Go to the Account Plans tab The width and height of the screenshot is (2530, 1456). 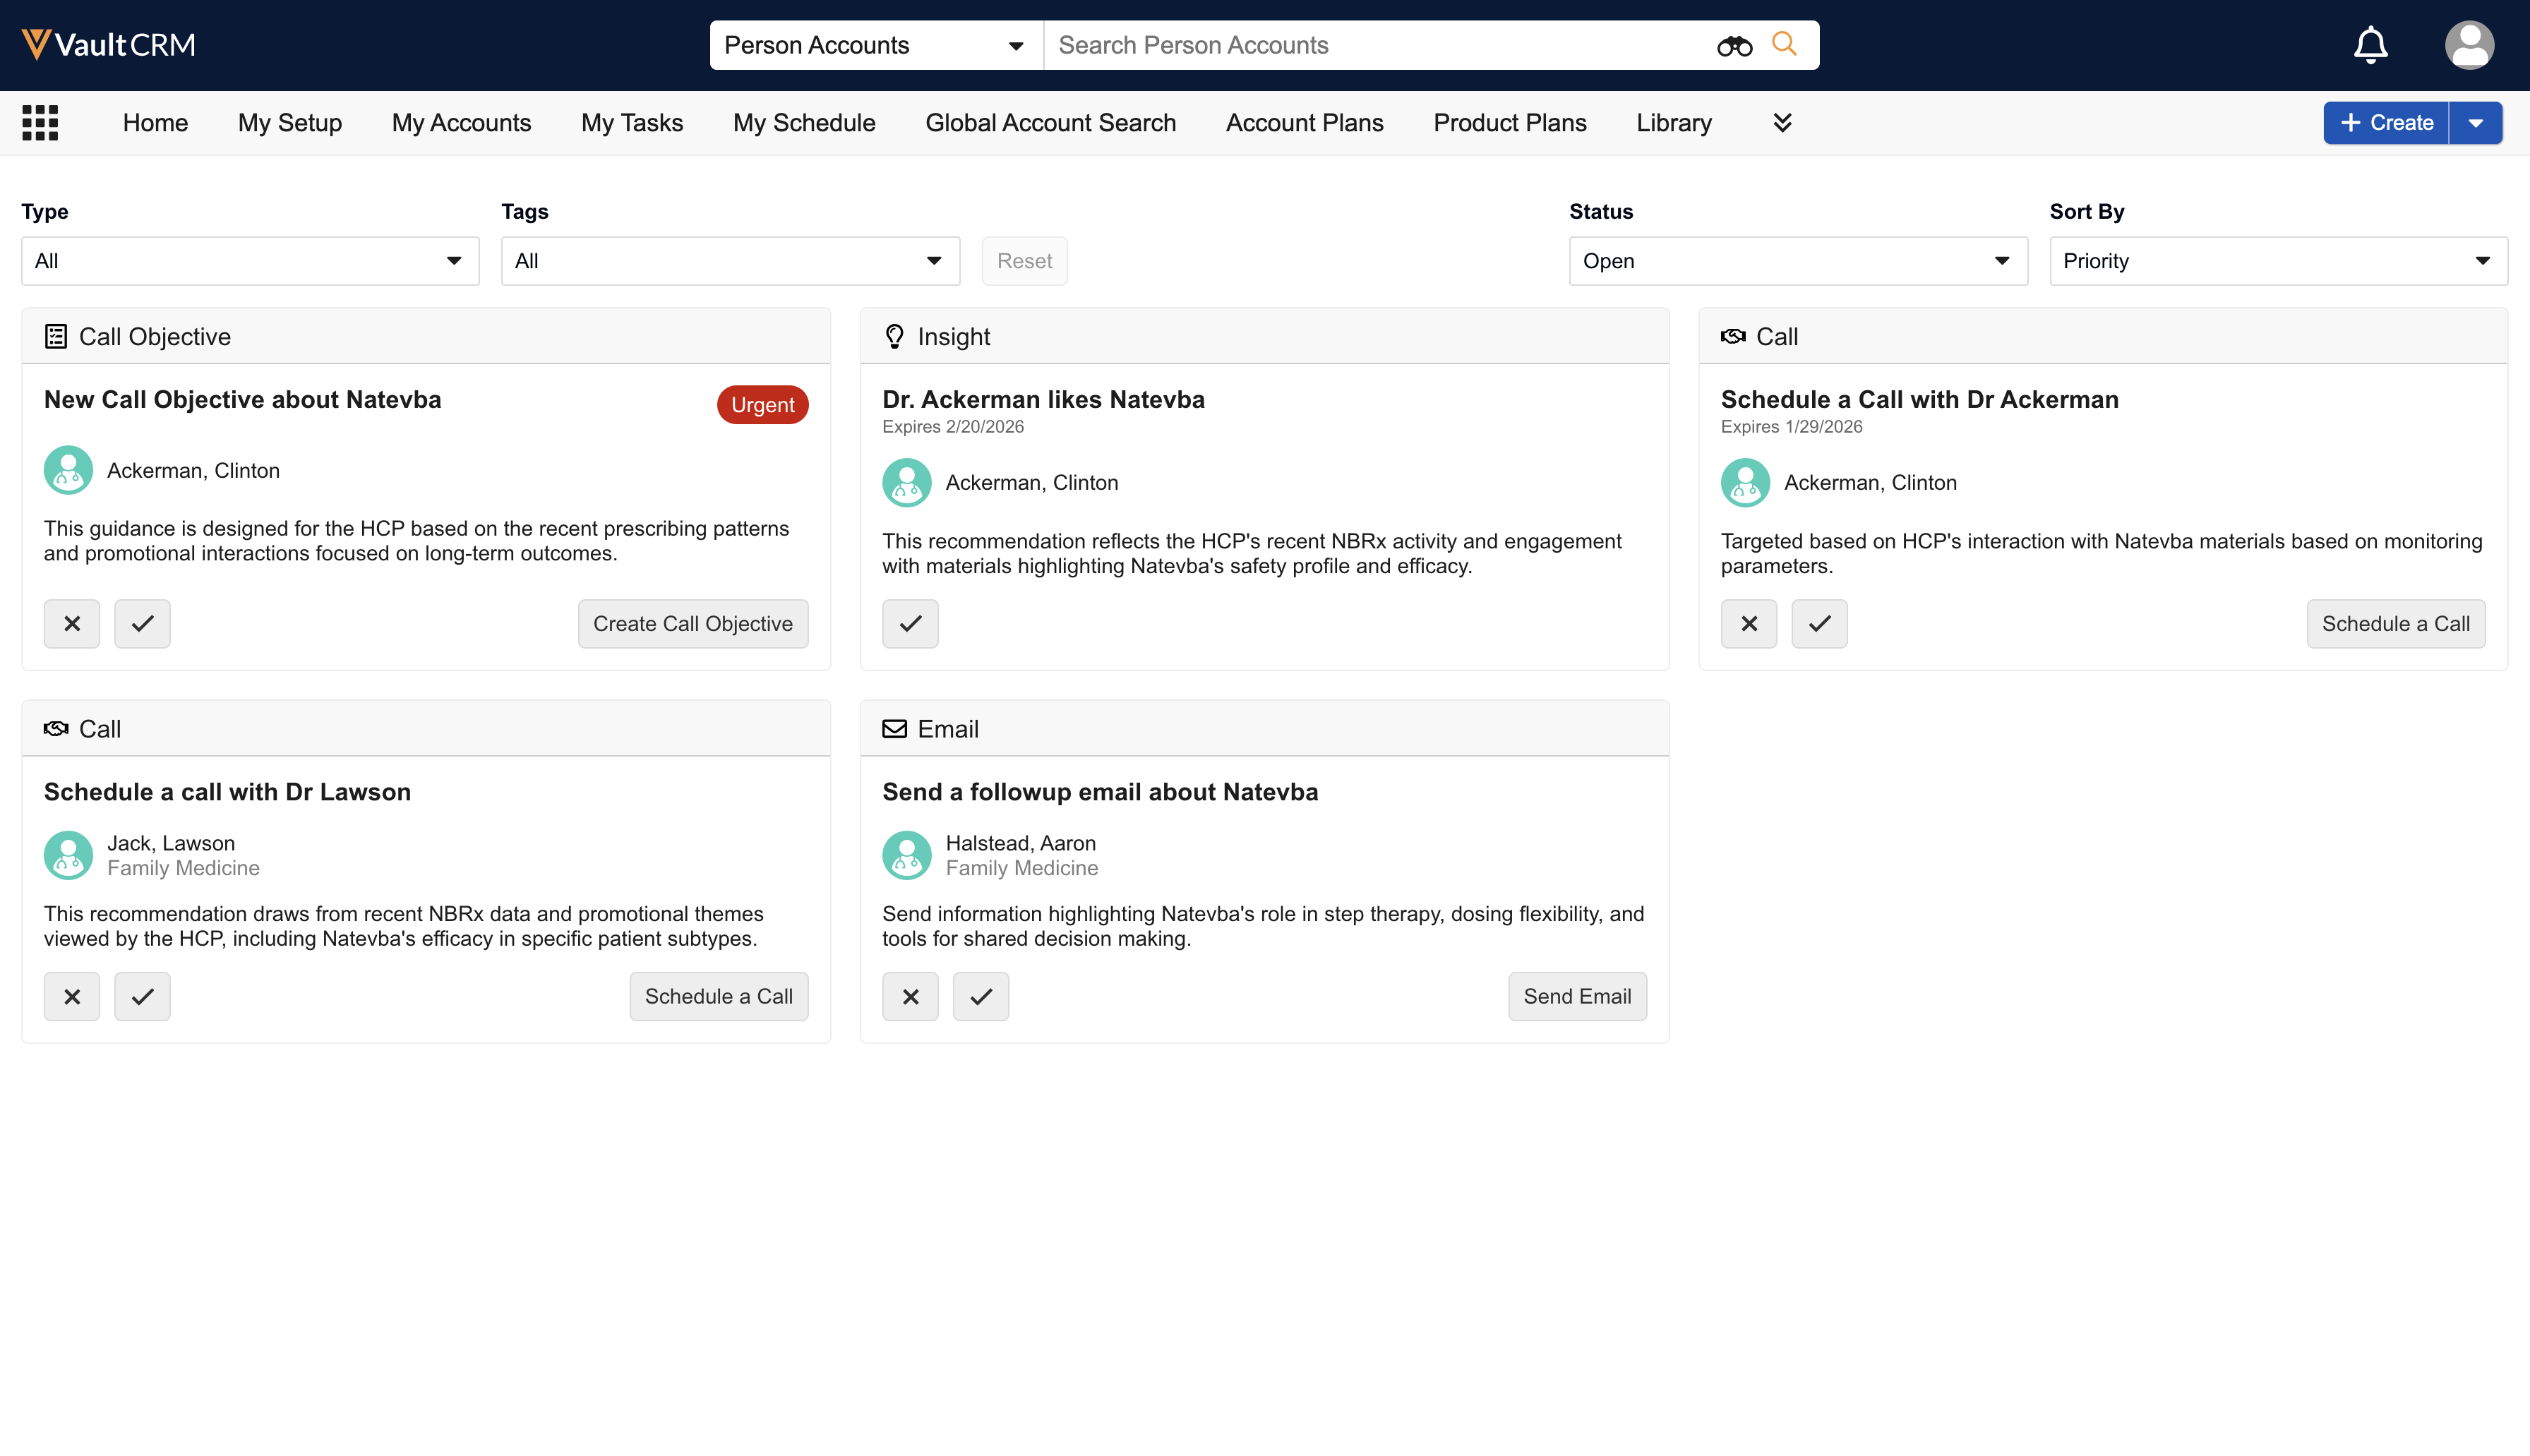pos(1304,123)
